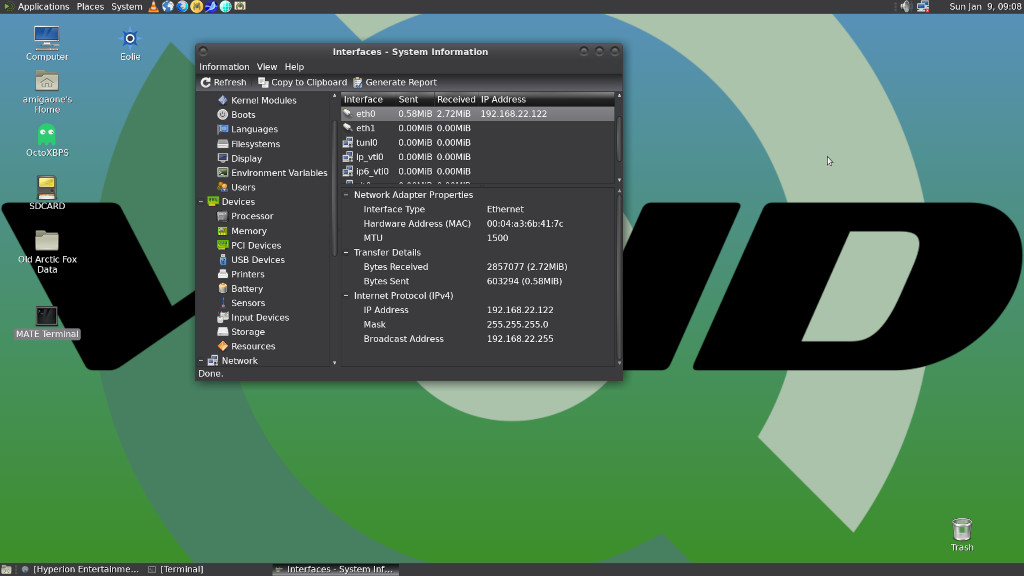This screenshot has height=576, width=1024.
Task: Click the Processor chip icon
Action: [x=223, y=216]
